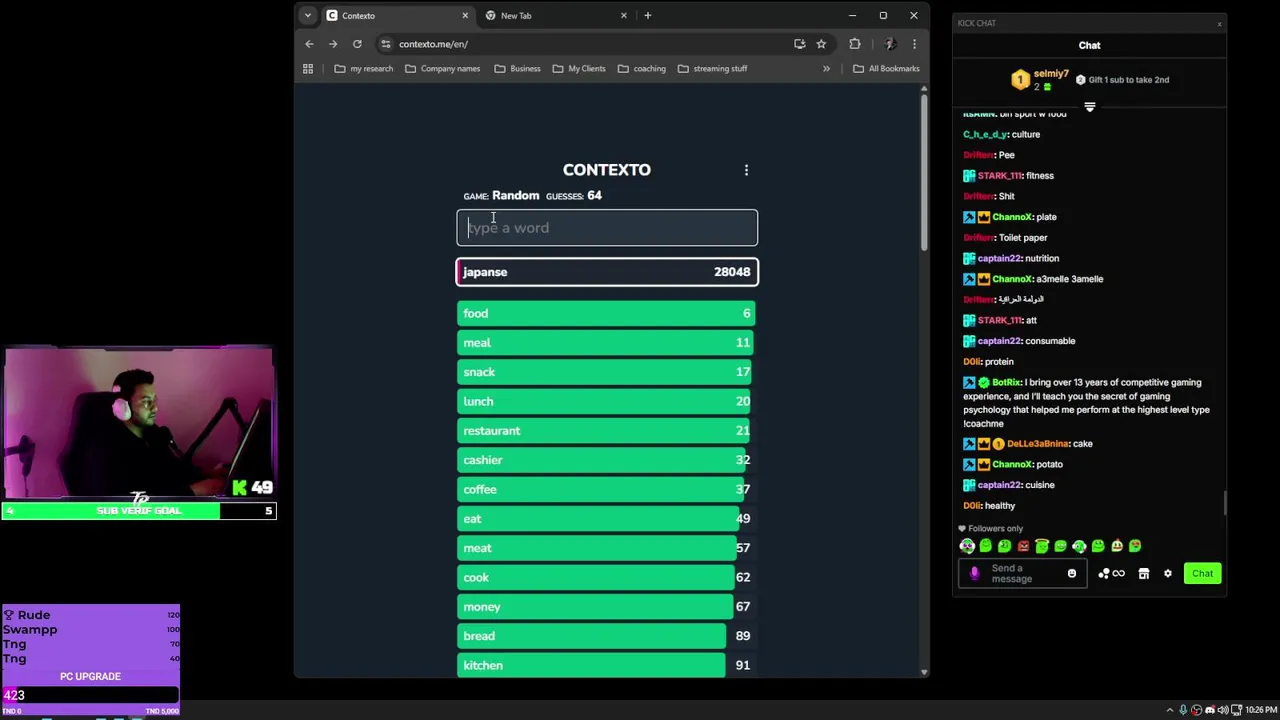Click the system tray volume icon
1280x720 pixels.
(x=1222, y=710)
